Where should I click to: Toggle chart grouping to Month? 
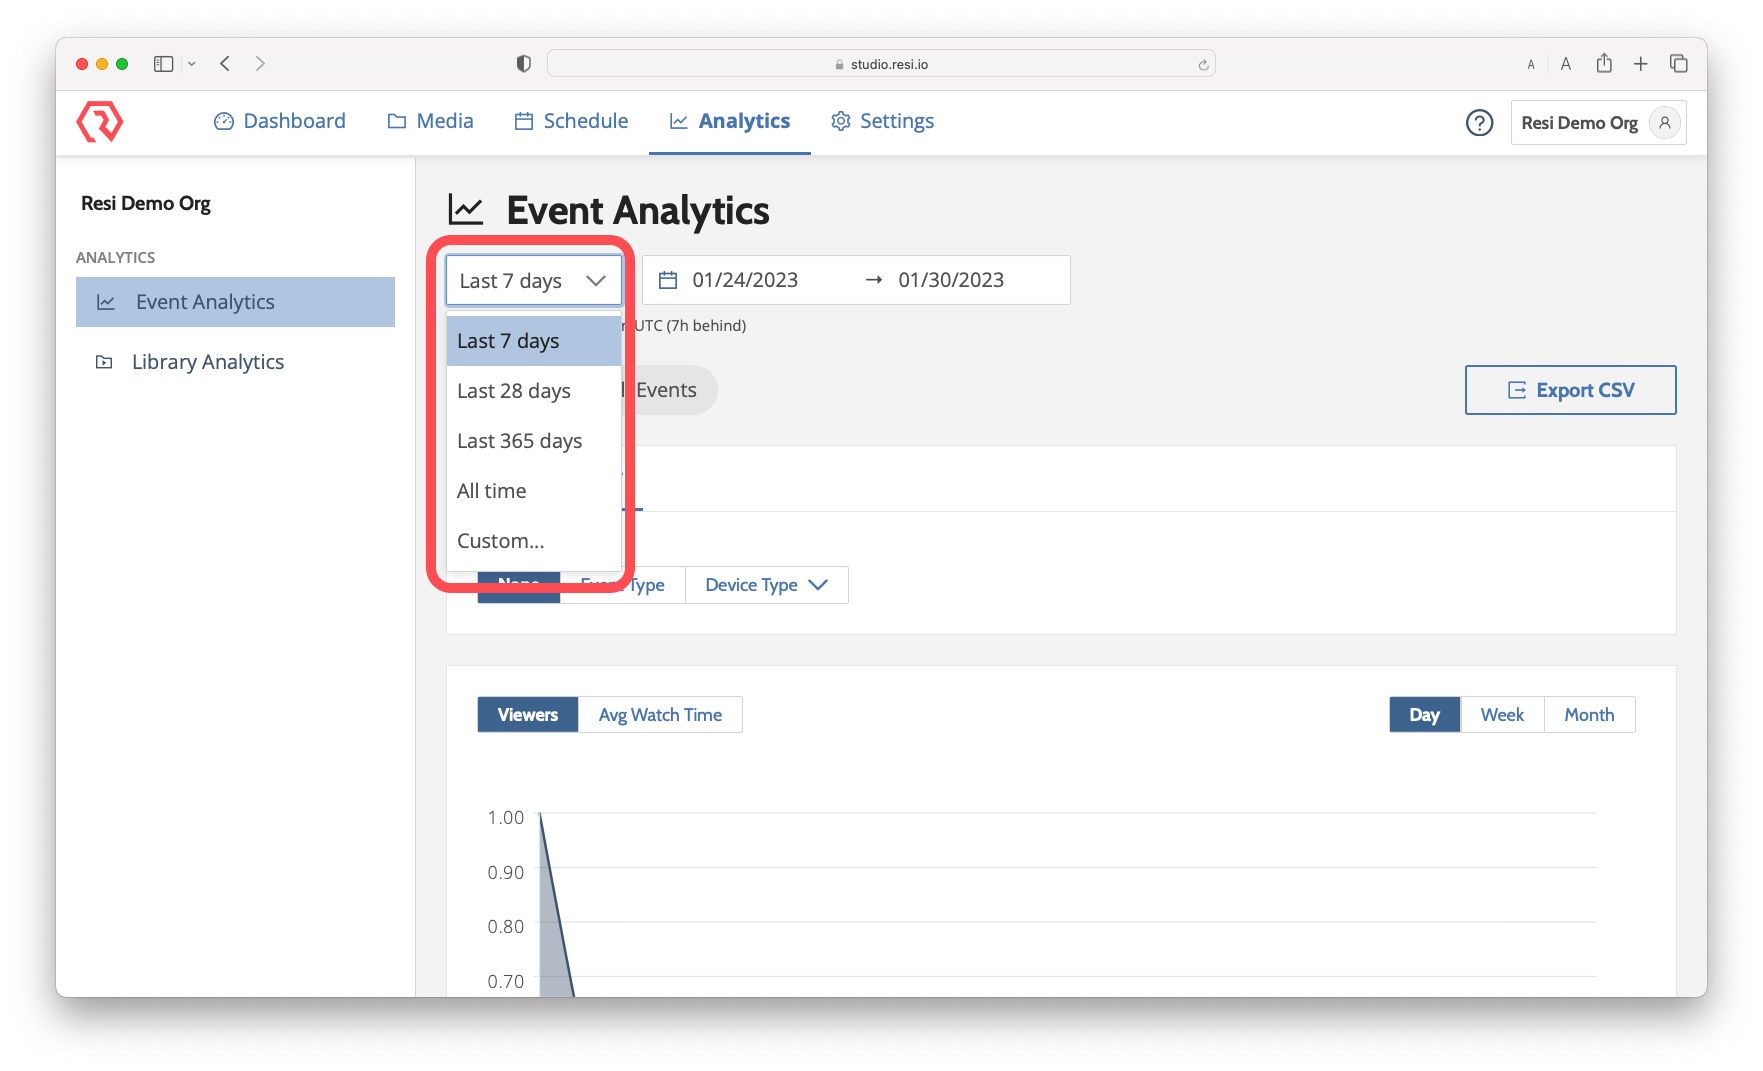[1589, 715]
